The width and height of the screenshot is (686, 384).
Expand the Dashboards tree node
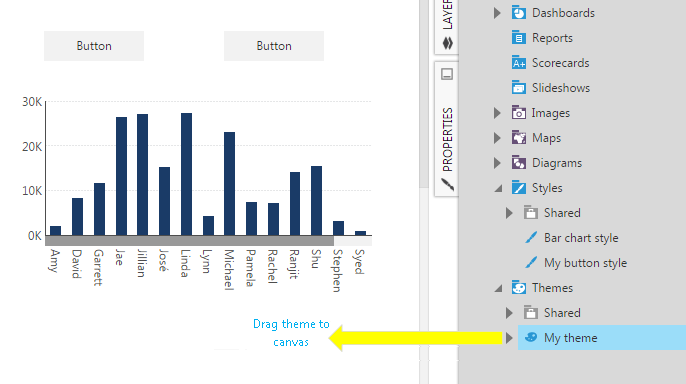tap(497, 13)
